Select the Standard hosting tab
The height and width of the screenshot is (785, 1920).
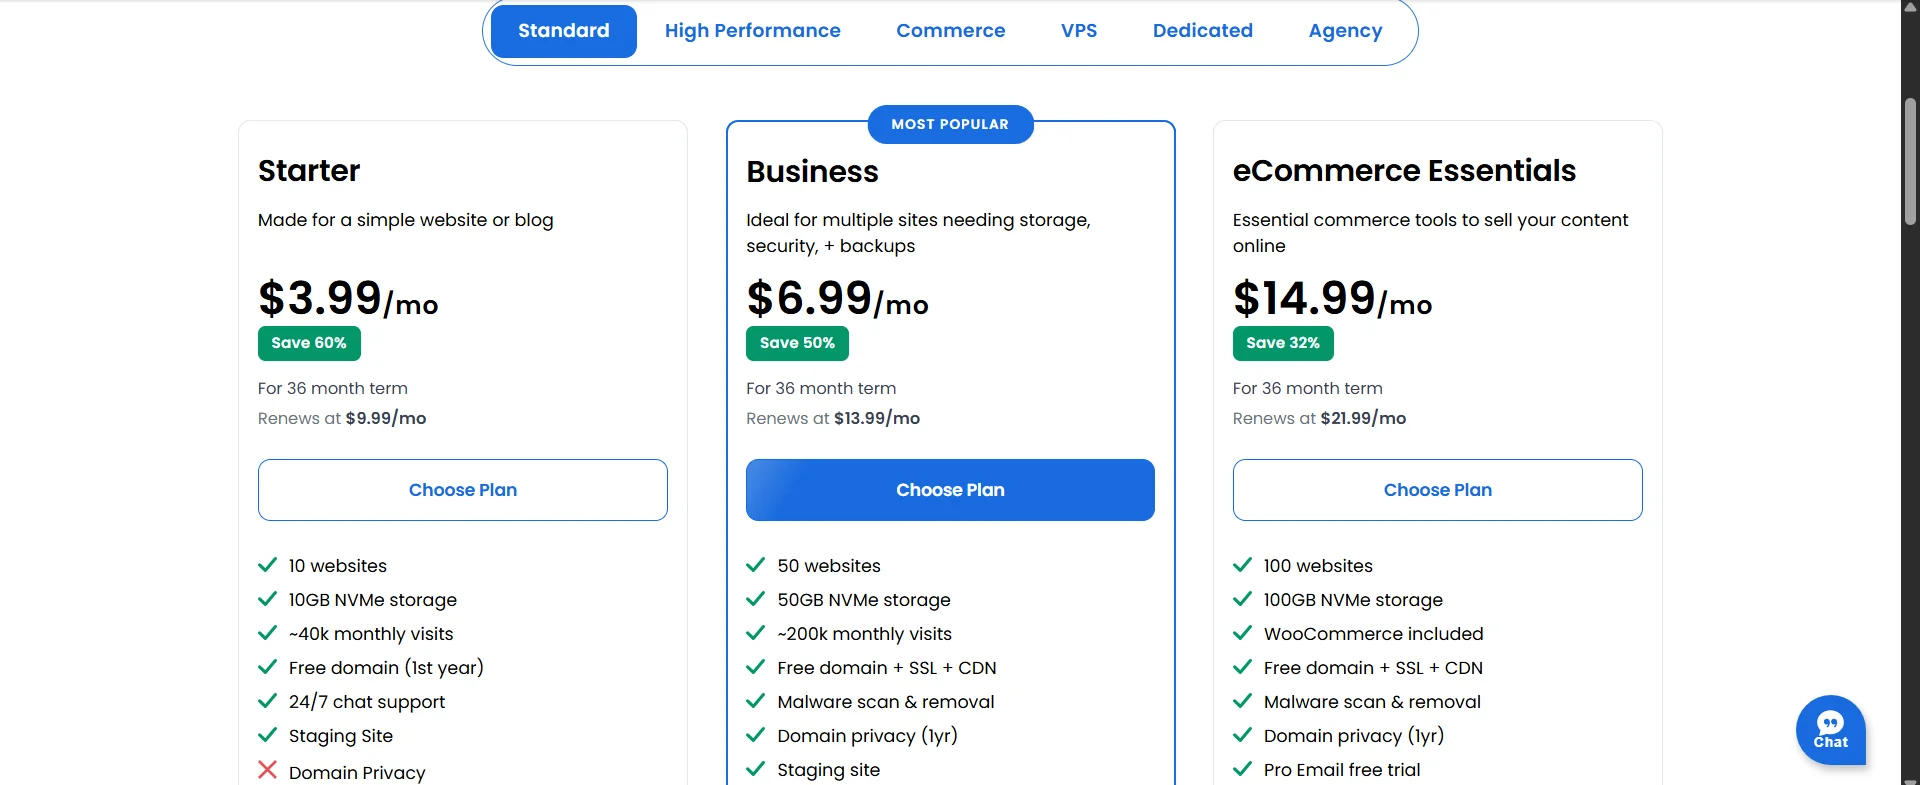click(x=564, y=31)
